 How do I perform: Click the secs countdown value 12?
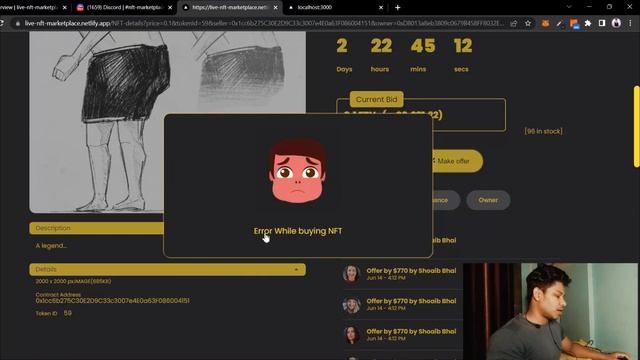463,46
